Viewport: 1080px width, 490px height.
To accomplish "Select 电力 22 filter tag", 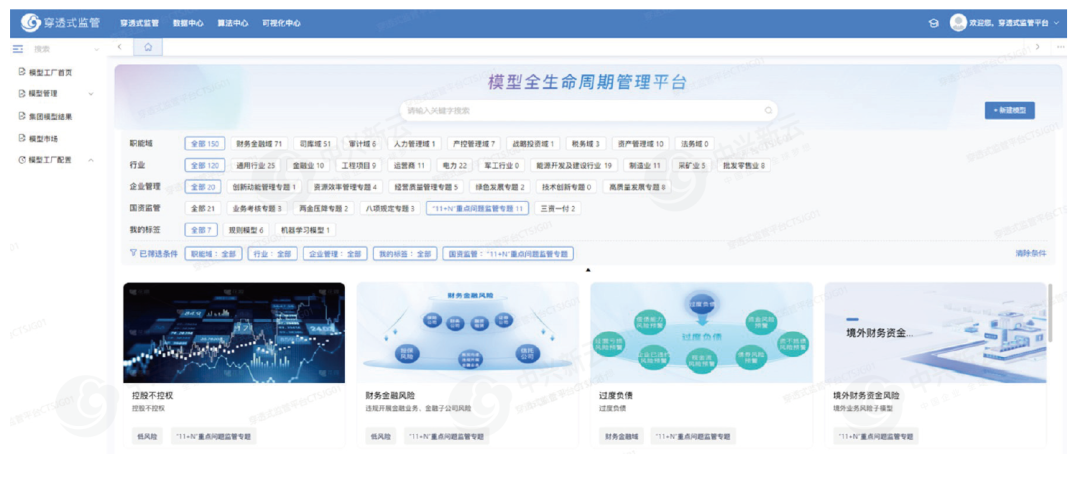I will [x=455, y=165].
